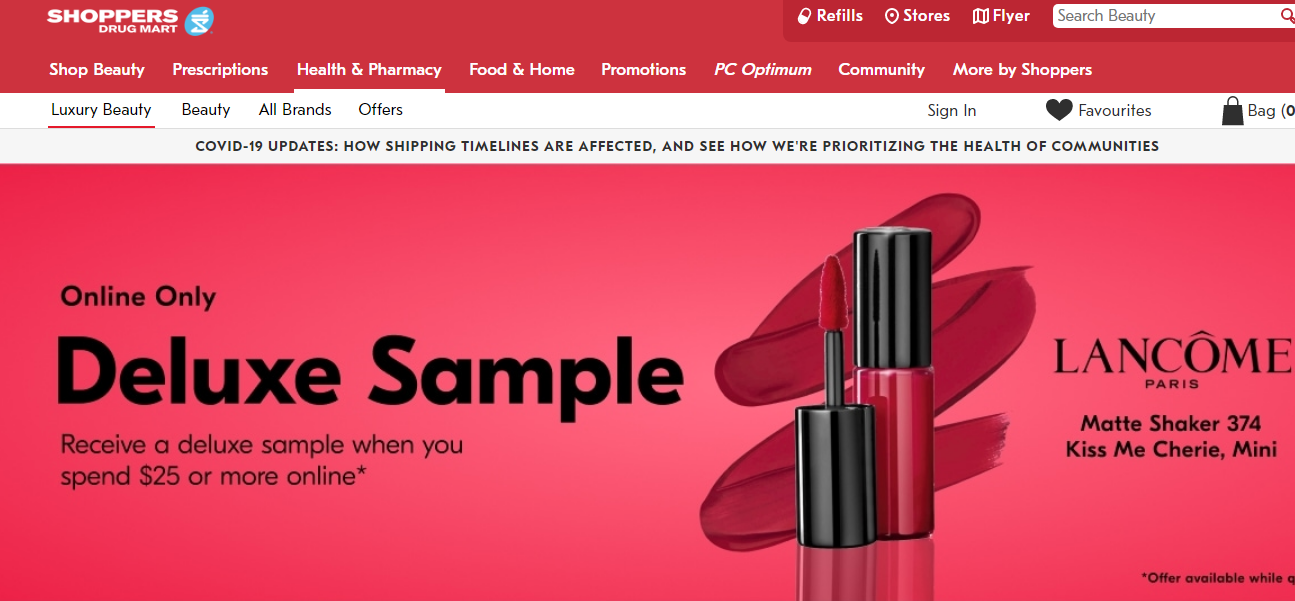Open the Shop Beauty menu

click(97, 69)
